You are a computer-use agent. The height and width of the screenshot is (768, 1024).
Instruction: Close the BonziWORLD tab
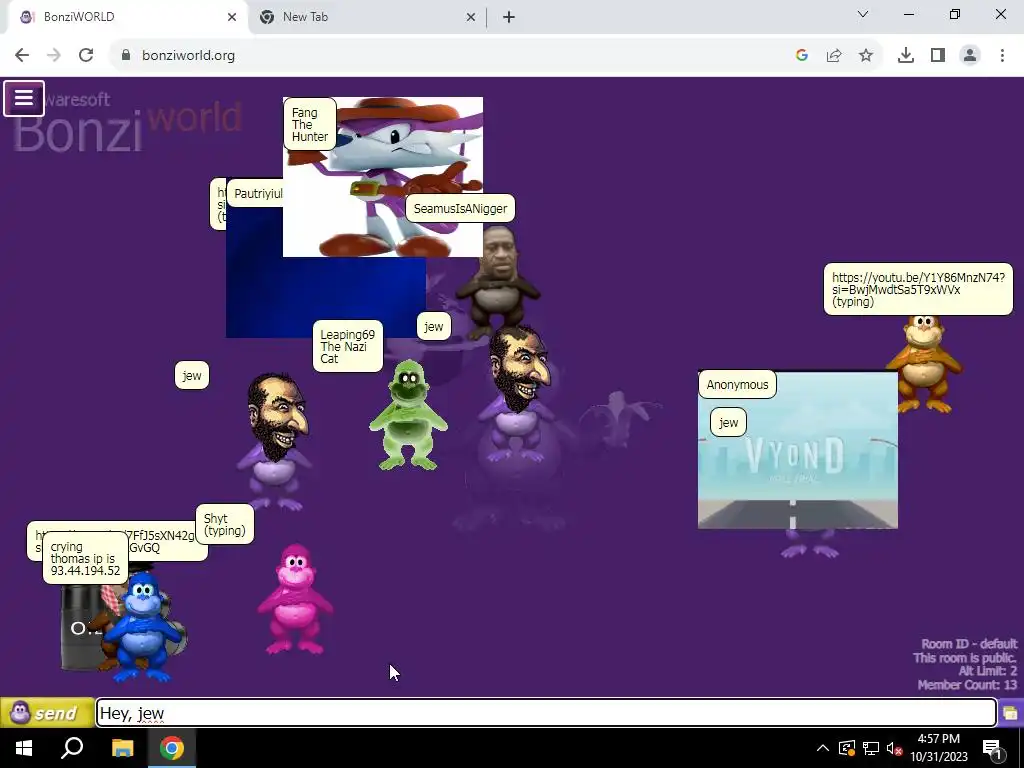232,17
